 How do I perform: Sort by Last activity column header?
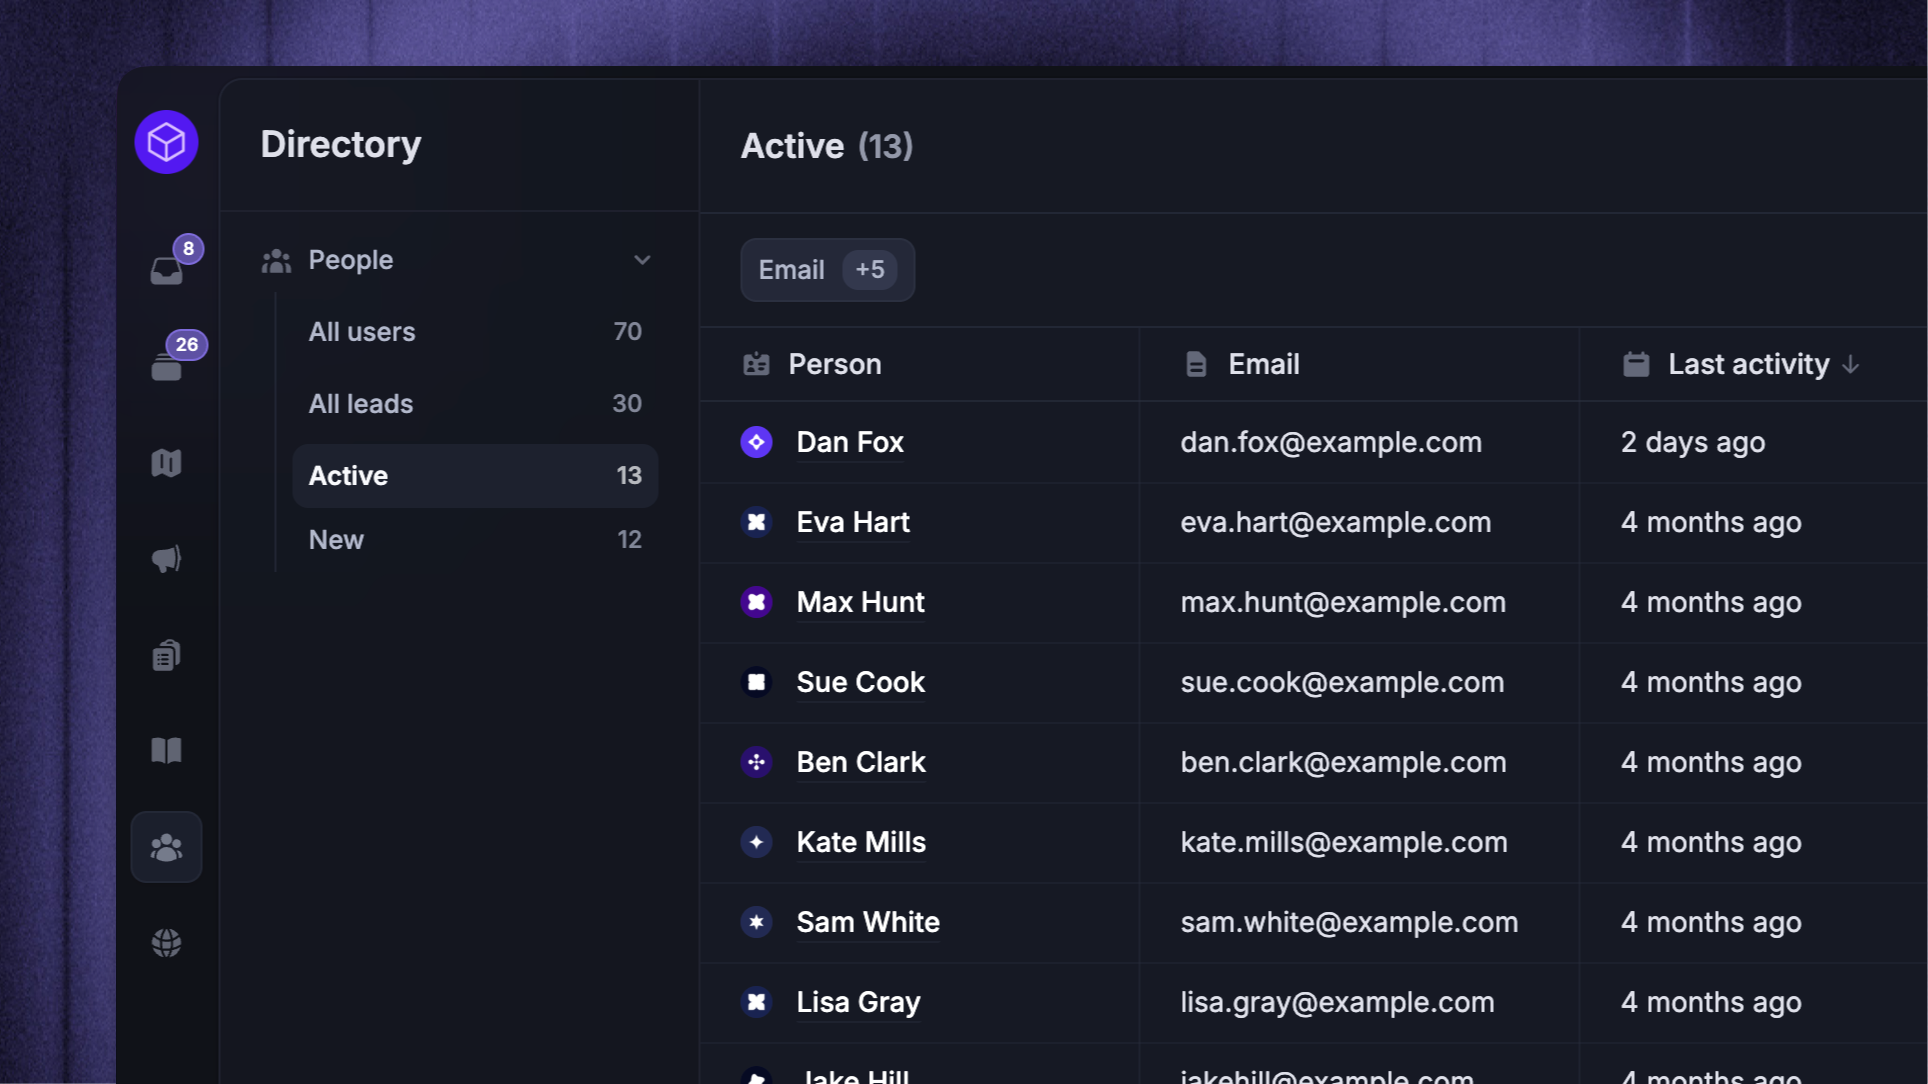pyautogui.click(x=1753, y=364)
